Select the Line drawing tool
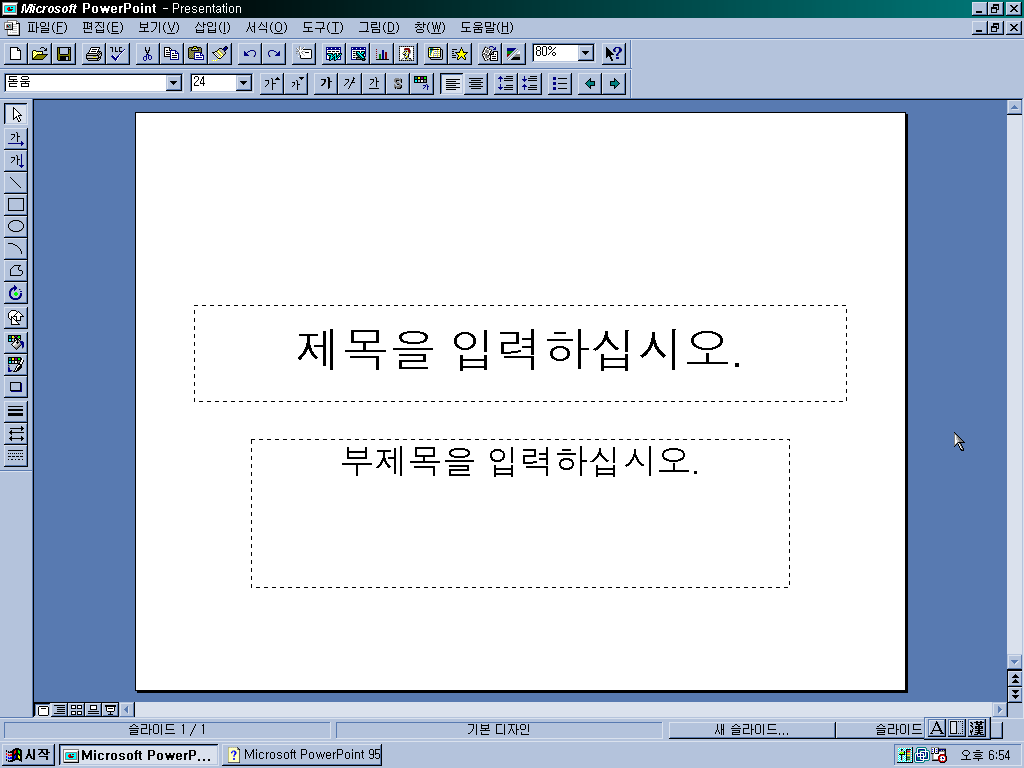Viewport: 1024px width, 768px height. pos(16,182)
